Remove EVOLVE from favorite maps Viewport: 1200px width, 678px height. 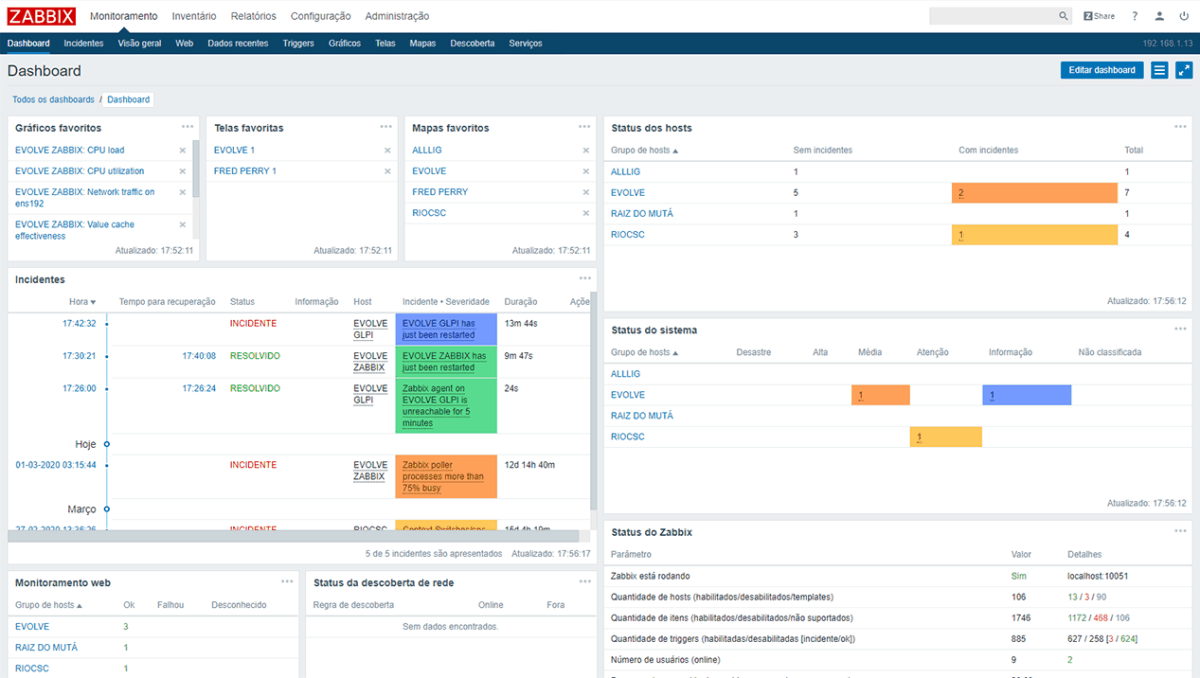[x=586, y=171]
